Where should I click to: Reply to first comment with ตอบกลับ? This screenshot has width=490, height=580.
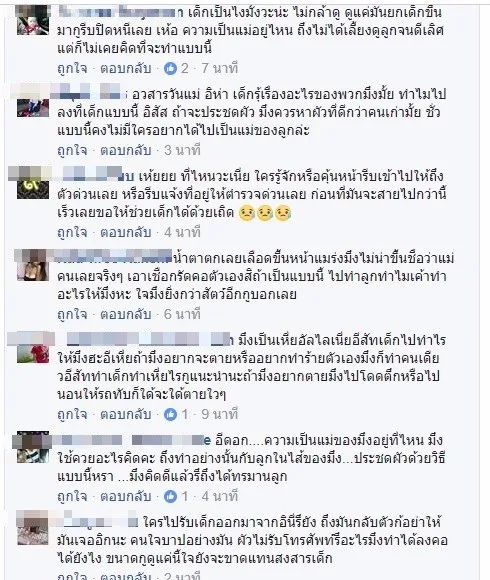126,68
